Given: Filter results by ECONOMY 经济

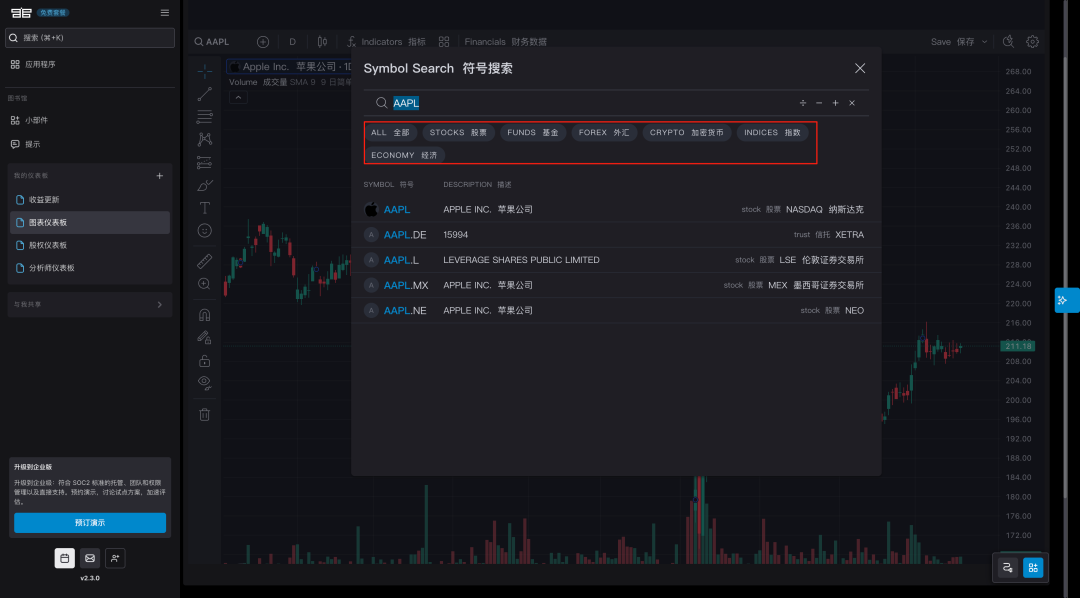Looking at the screenshot, I should point(404,155).
